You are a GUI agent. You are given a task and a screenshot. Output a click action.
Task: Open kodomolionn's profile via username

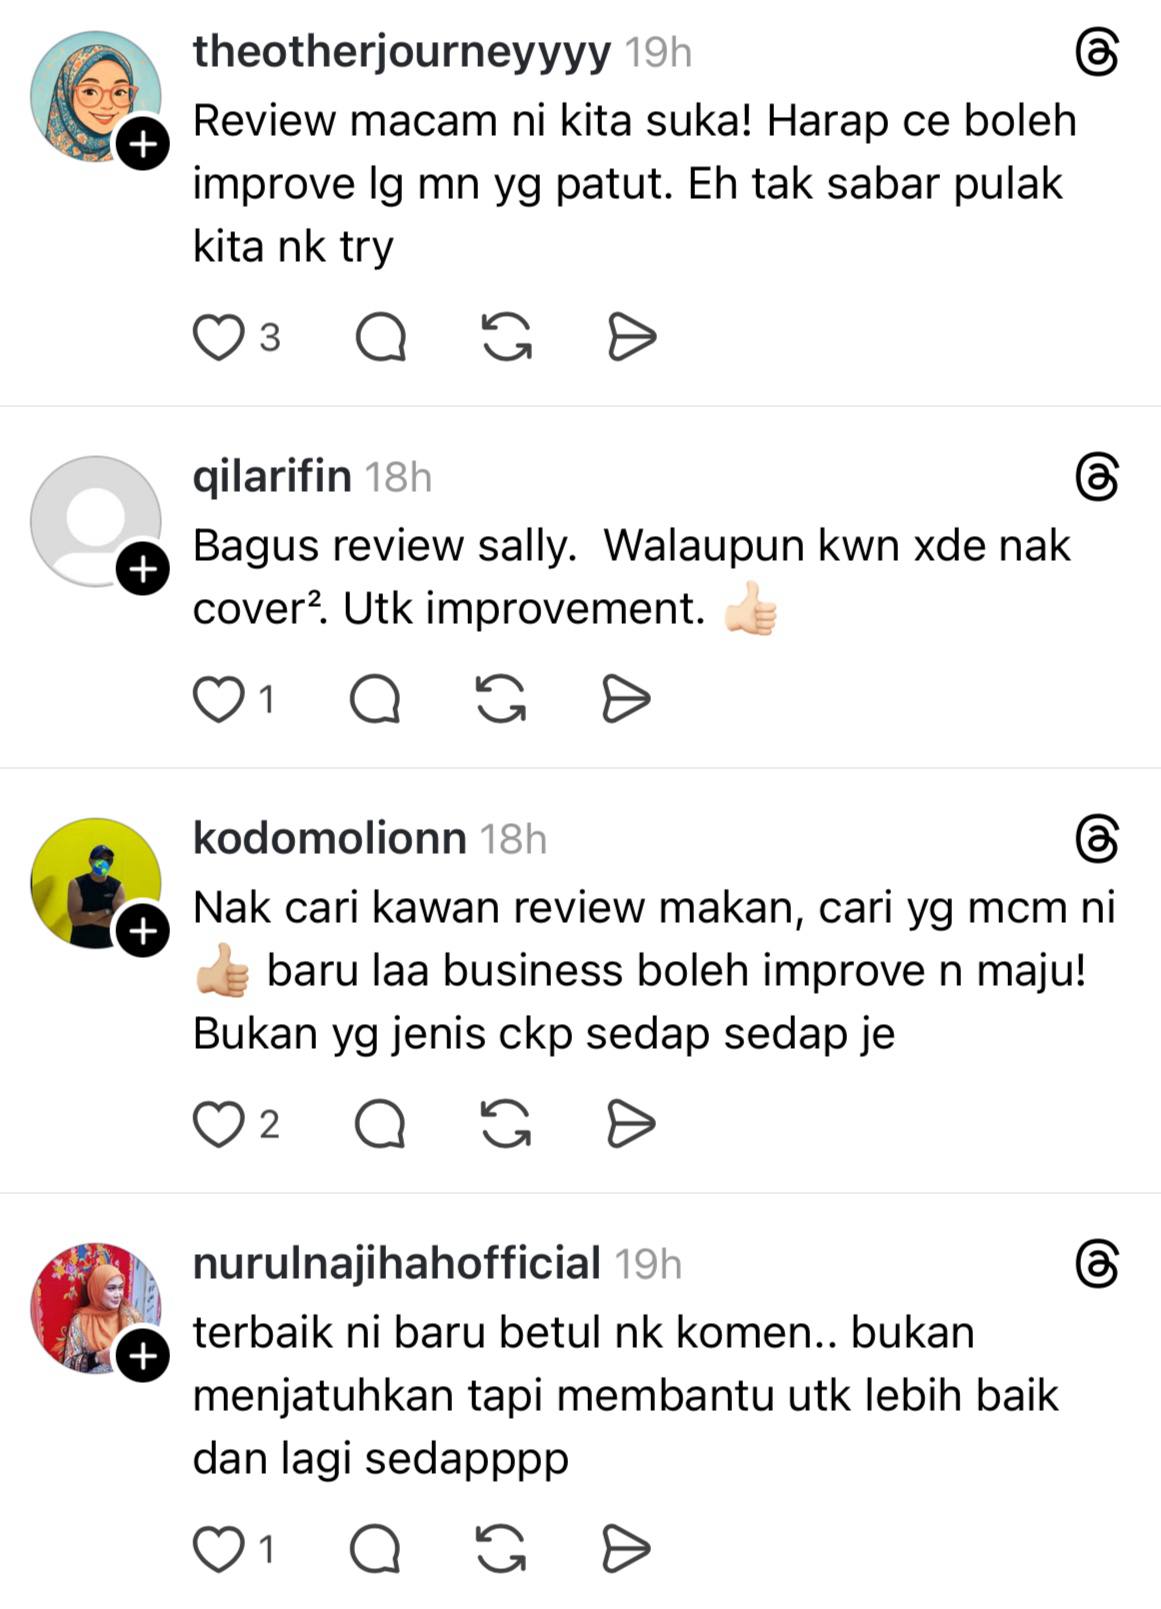click(329, 838)
